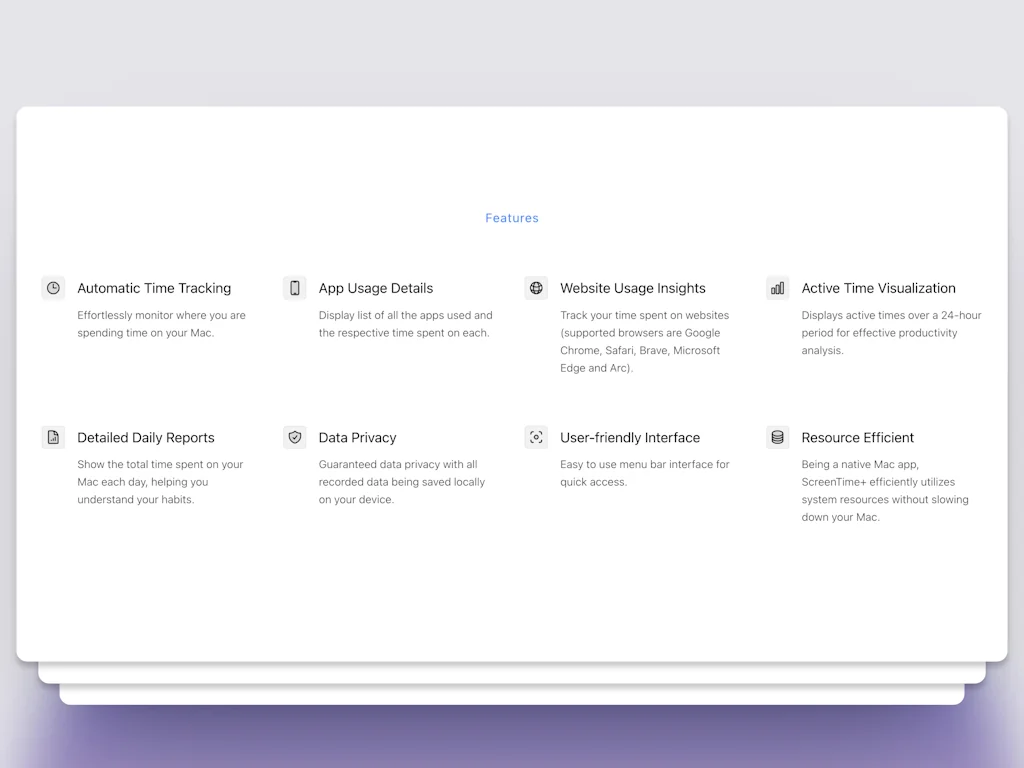
Task: Select the Active Time Visualization heading
Action: (878, 288)
